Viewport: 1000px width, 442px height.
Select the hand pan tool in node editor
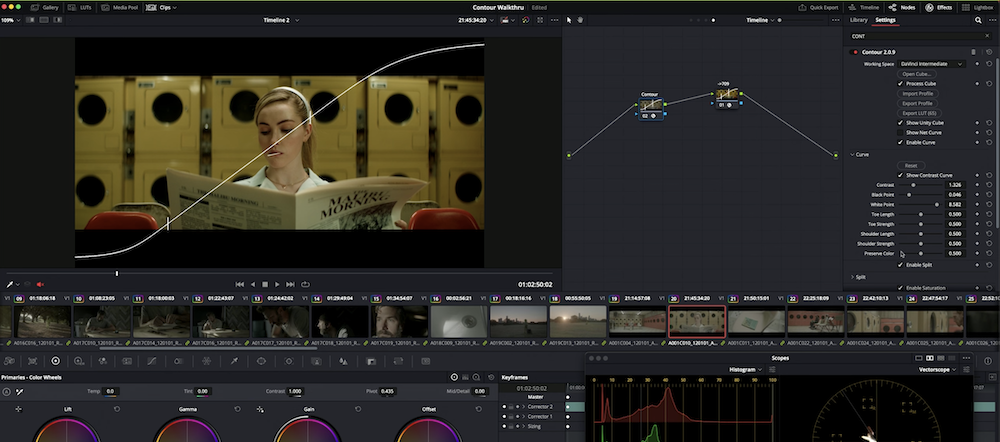point(580,20)
